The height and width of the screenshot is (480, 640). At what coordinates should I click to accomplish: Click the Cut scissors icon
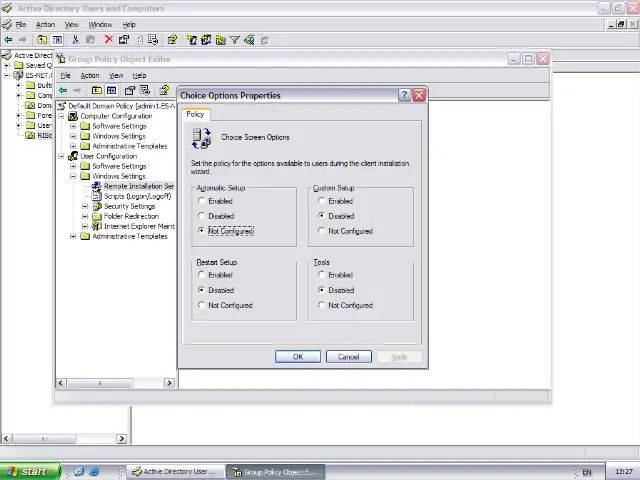[75, 40]
